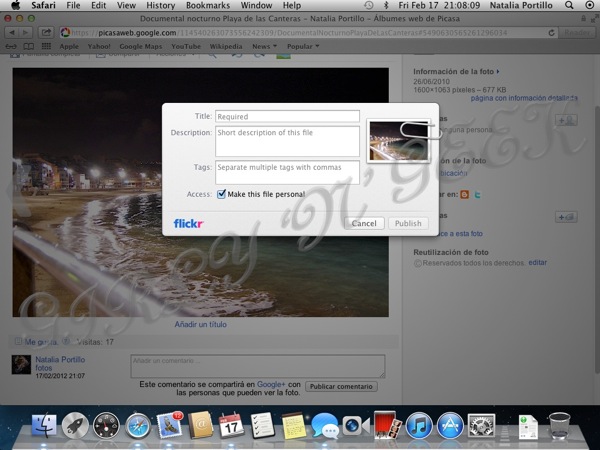Open the Natalia Portillo fotos link
Image resolution: width=600 pixels, height=450 pixels.
coord(60,364)
